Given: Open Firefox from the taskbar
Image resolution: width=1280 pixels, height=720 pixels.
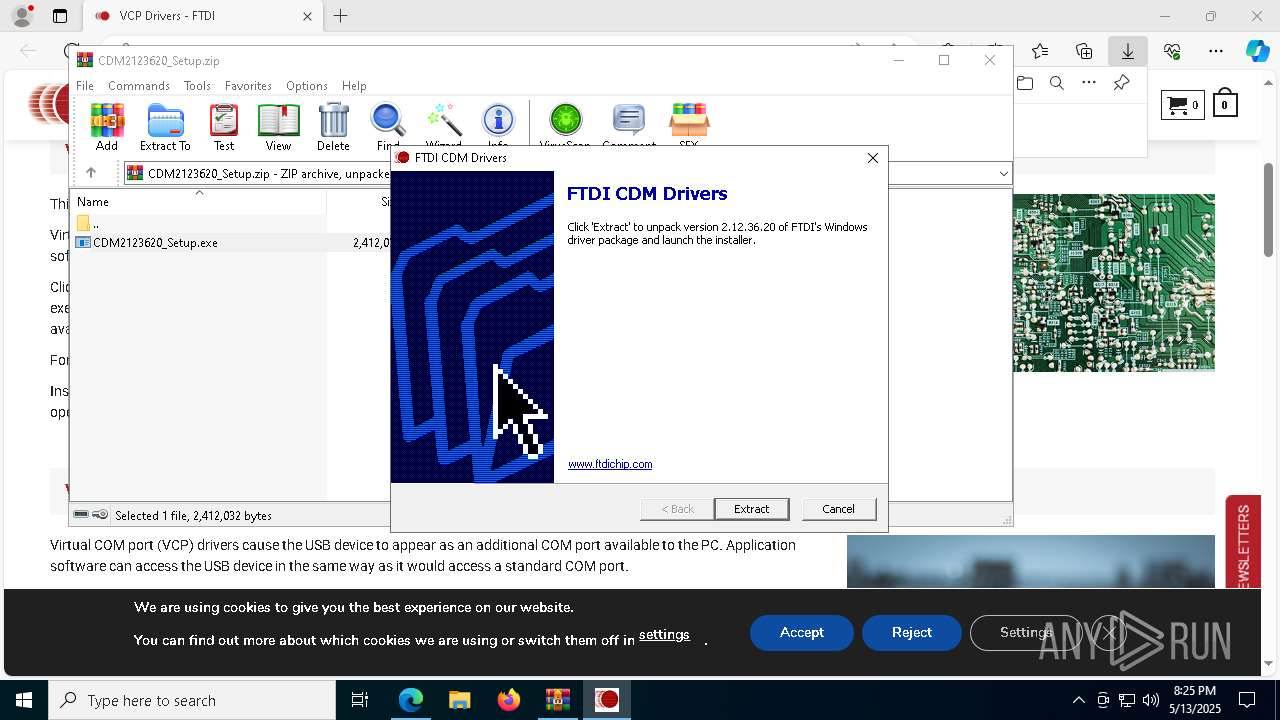Looking at the screenshot, I should pos(509,700).
